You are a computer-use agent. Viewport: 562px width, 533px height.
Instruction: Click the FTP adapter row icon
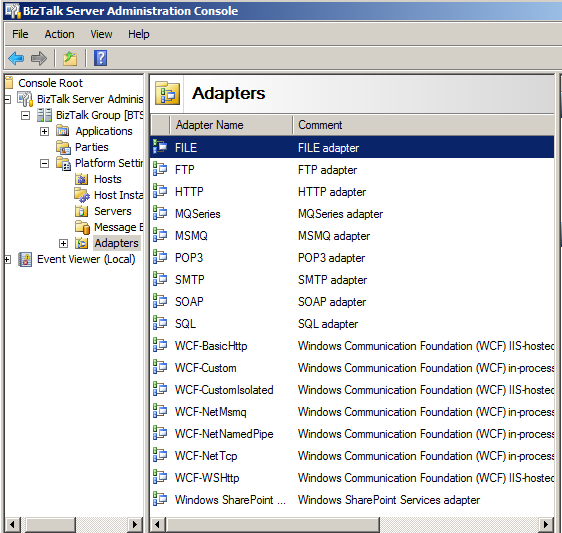click(160, 169)
